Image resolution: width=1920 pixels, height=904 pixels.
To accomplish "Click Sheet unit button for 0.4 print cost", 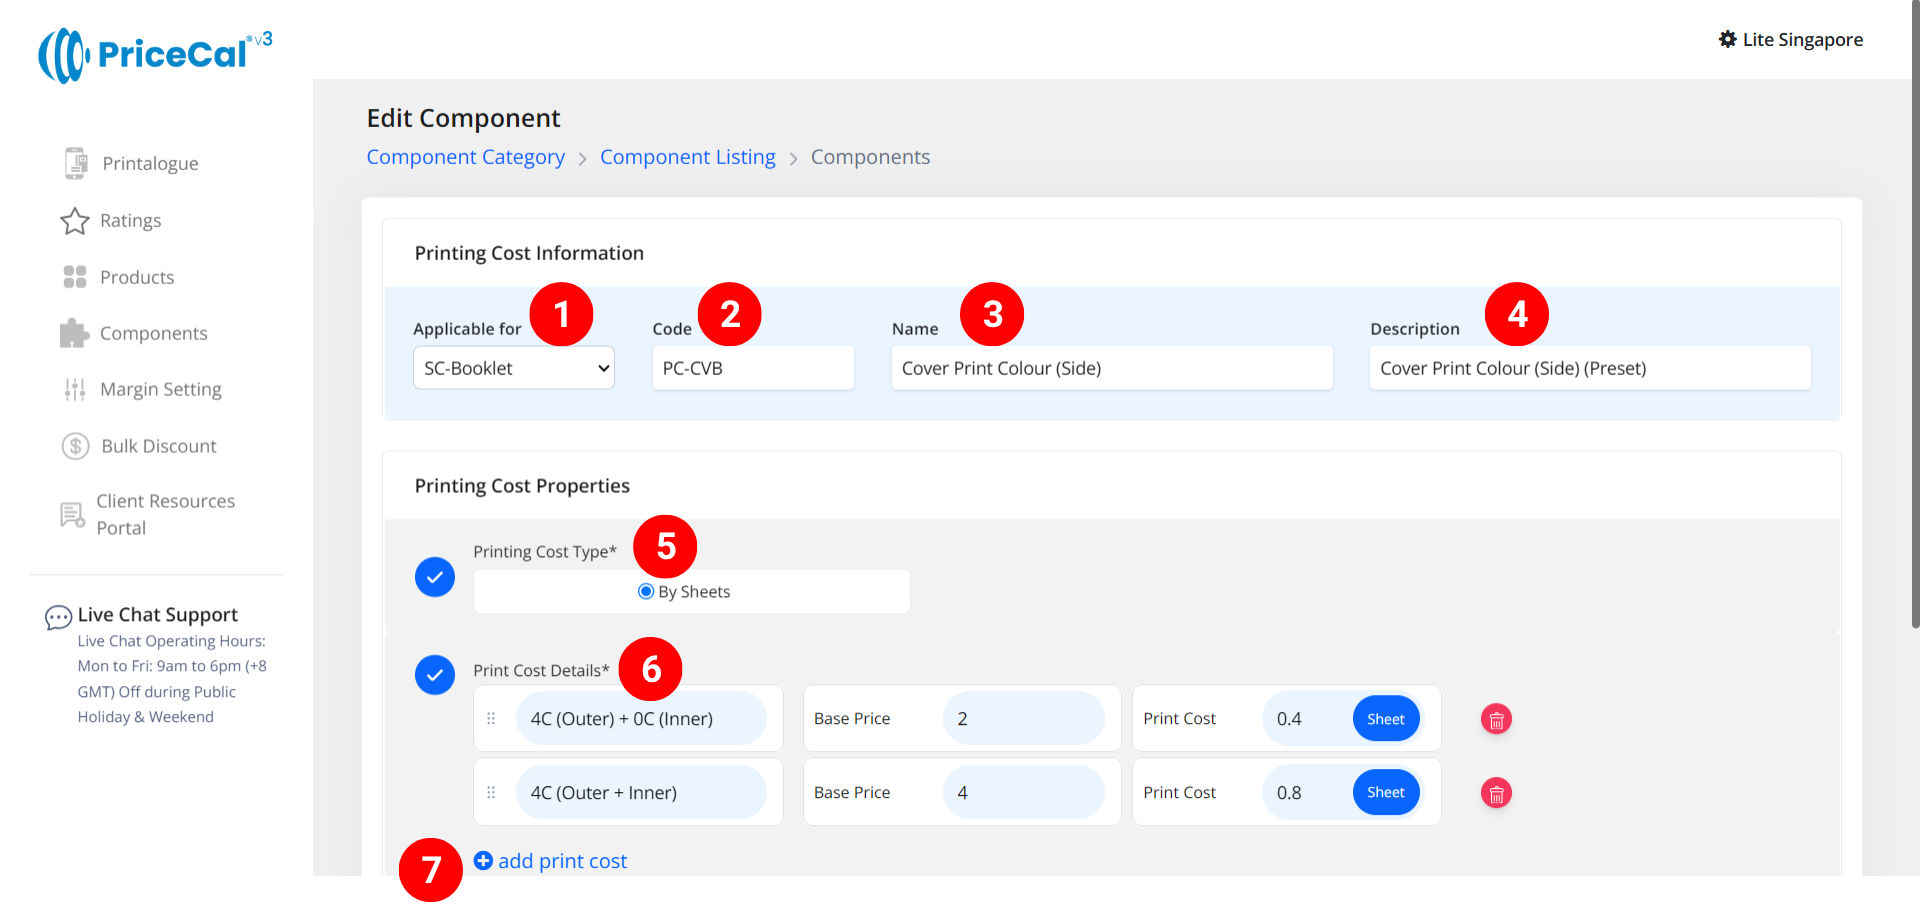I will click(1385, 719).
